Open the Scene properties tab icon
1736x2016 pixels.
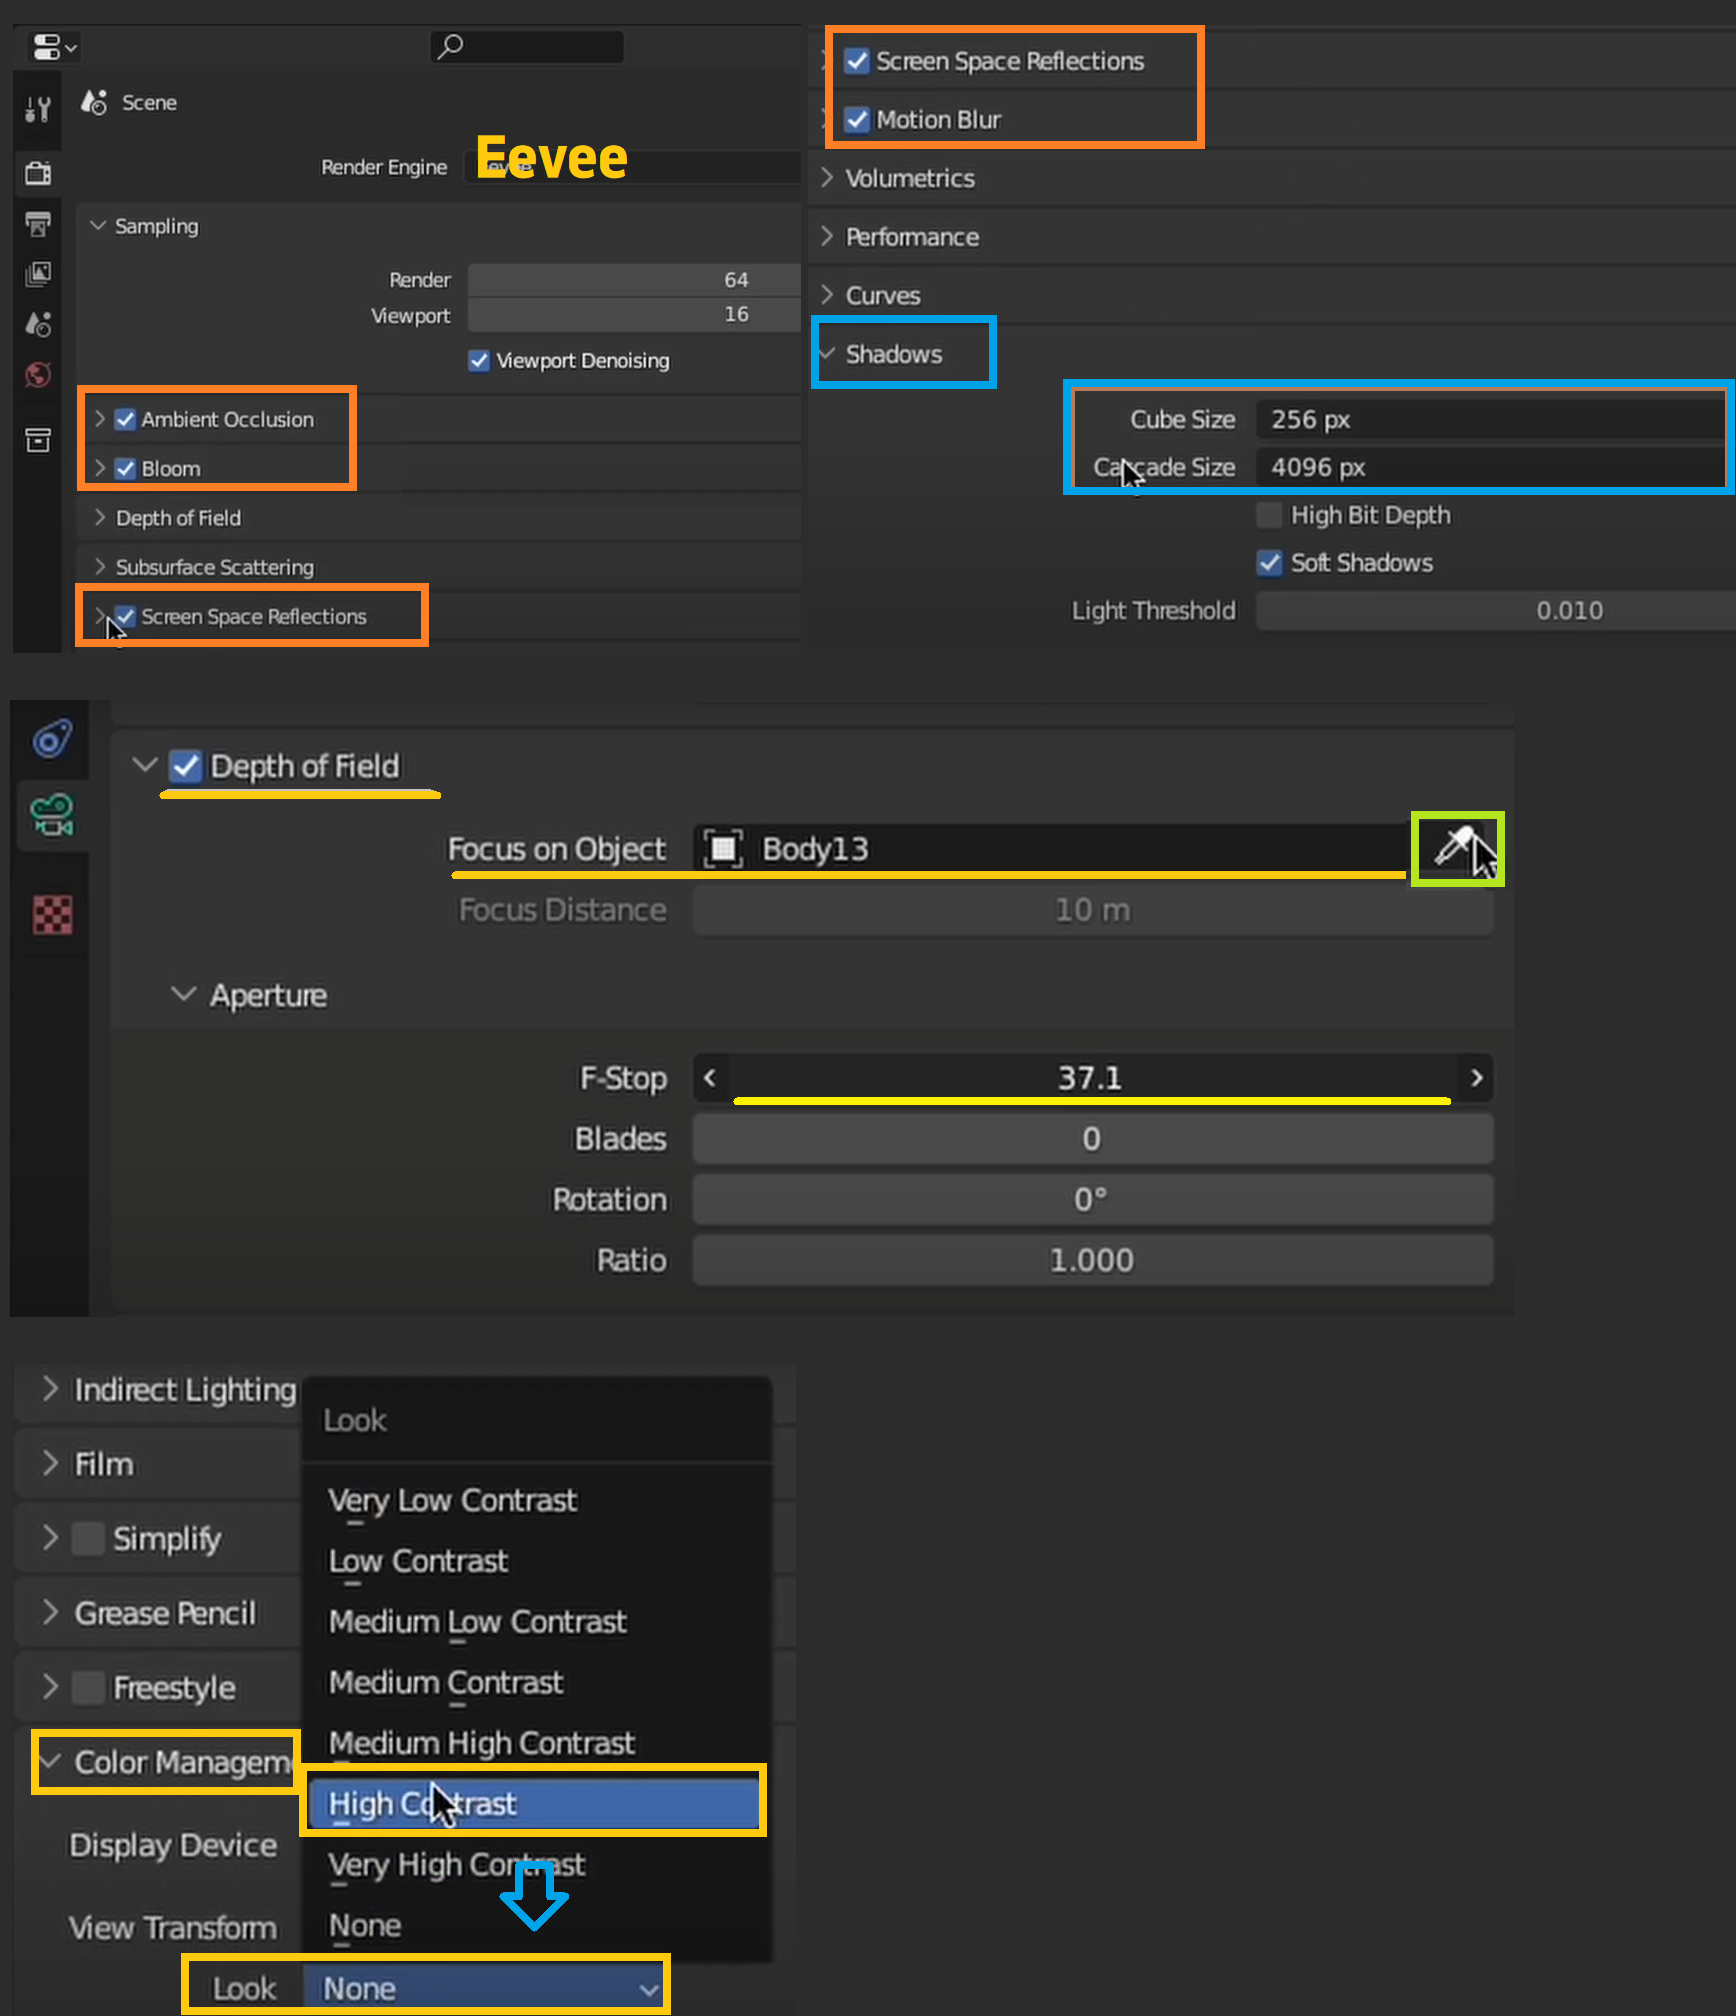tap(38, 324)
